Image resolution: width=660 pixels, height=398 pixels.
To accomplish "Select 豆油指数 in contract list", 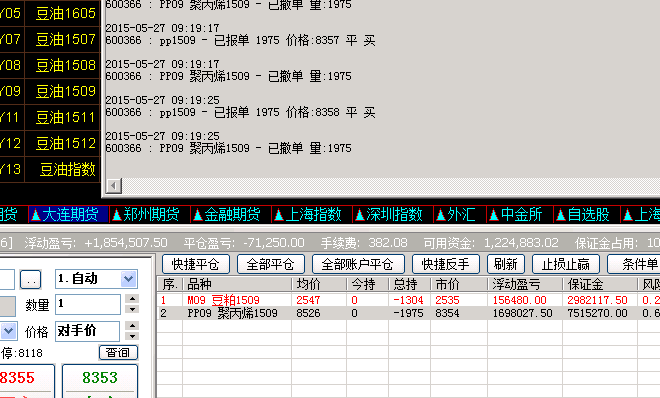I will click(x=67, y=170).
